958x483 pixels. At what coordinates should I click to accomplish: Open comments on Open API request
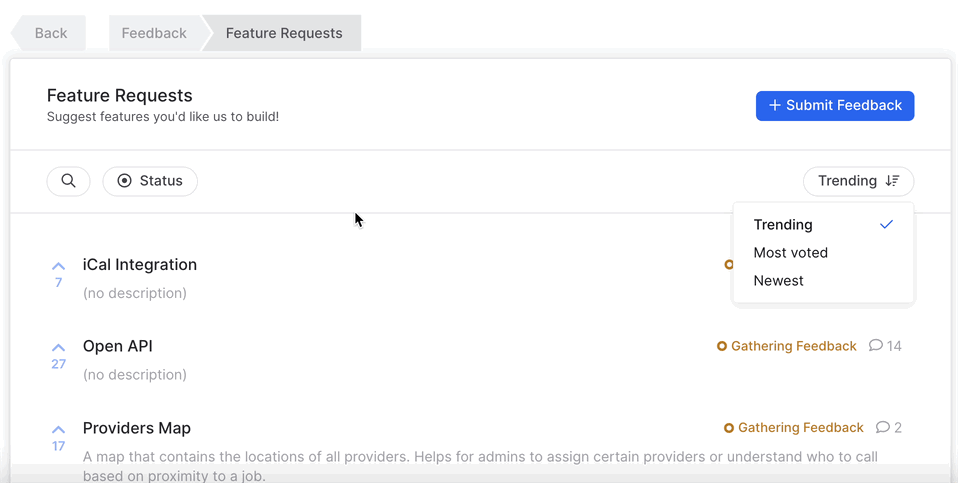pyautogui.click(x=885, y=346)
